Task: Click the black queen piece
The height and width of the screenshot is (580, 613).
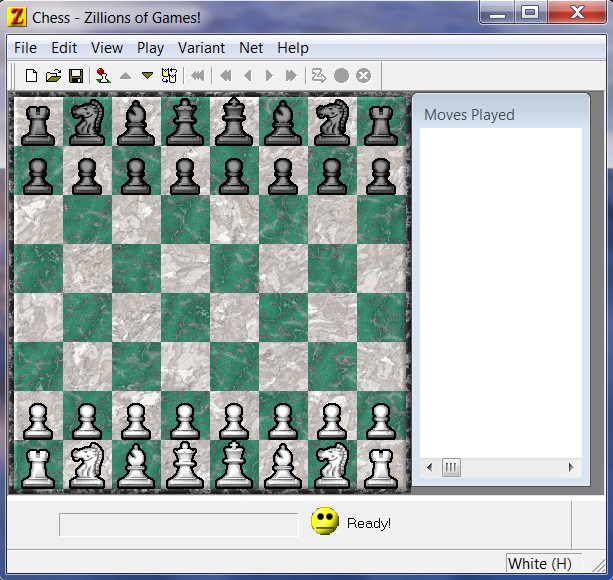Action: (185, 122)
